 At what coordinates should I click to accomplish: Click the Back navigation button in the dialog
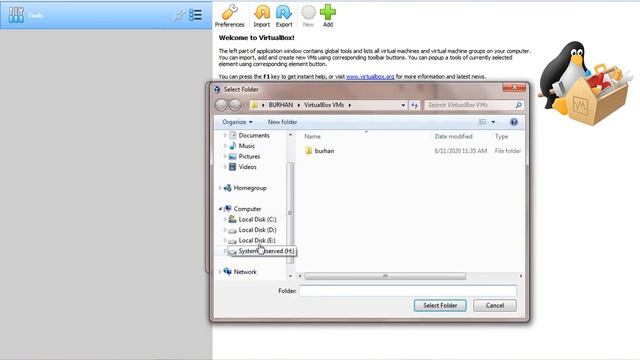coord(221,105)
